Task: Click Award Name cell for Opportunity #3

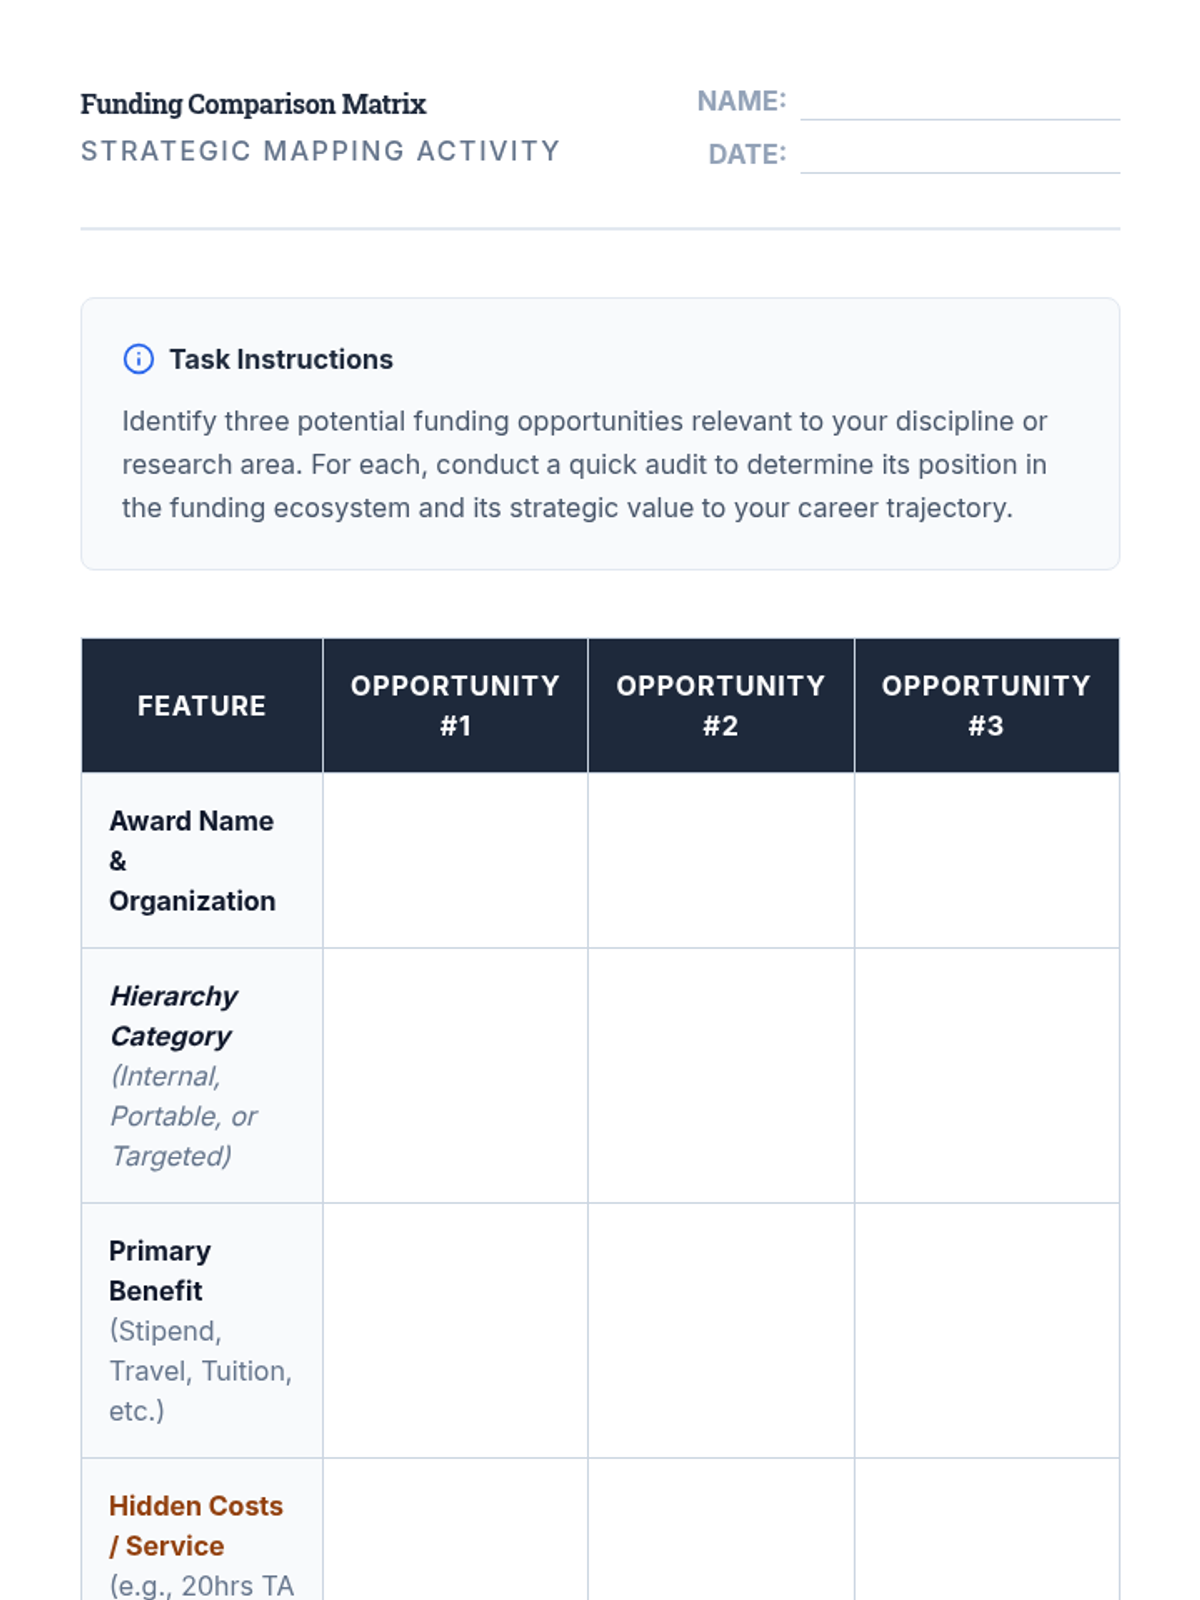Action: 986,860
